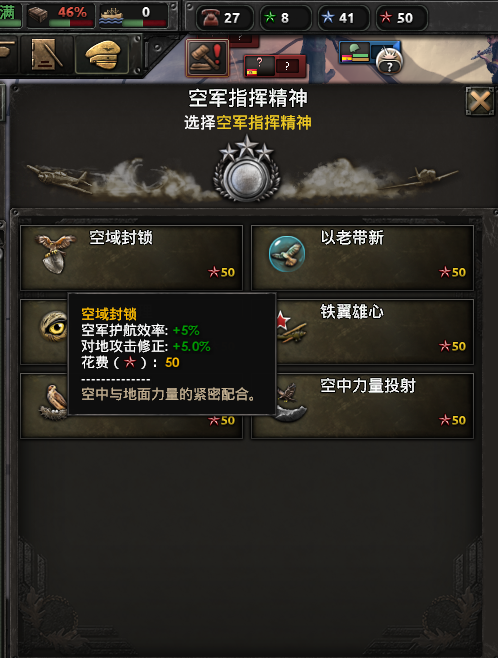Select the green star army experience counter
The height and width of the screenshot is (658, 498).
click(285, 18)
